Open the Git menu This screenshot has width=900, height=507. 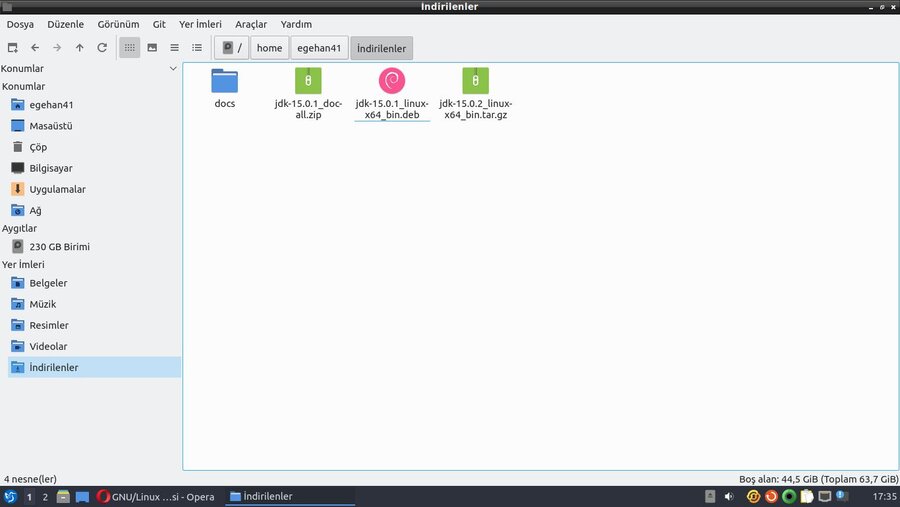(x=159, y=24)
